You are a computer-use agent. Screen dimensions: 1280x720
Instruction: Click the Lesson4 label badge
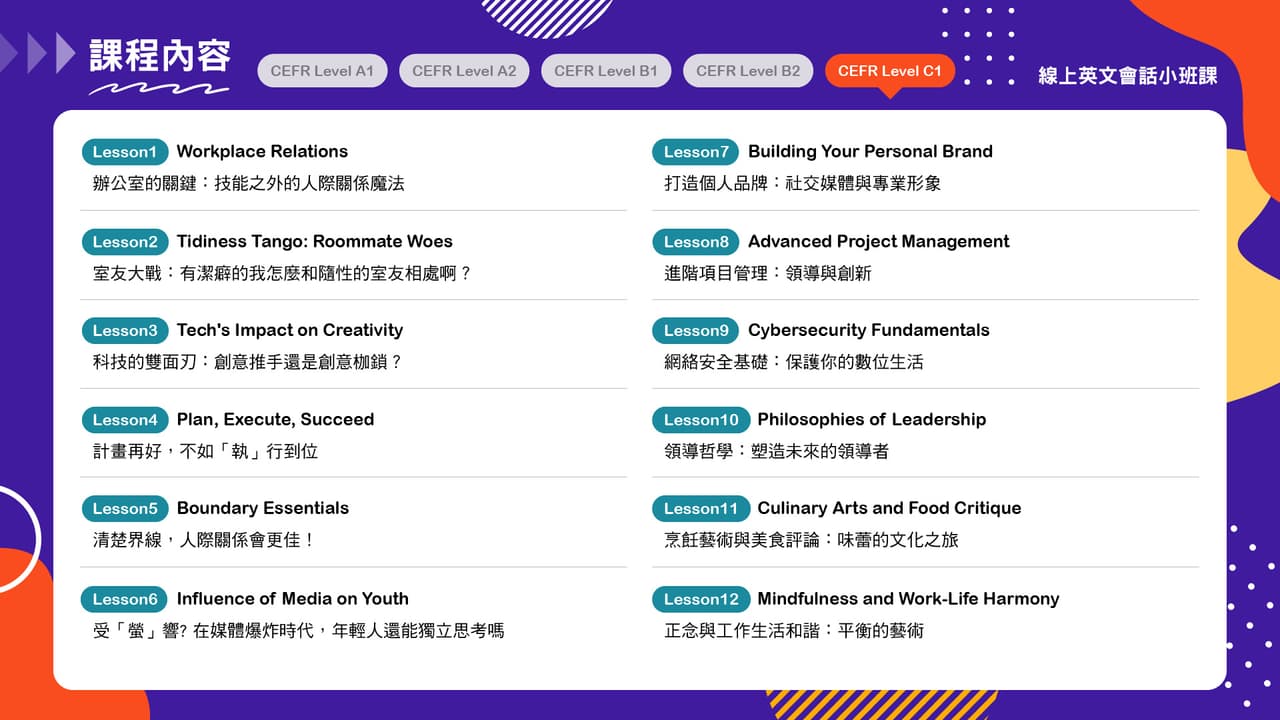pos(125,420)
